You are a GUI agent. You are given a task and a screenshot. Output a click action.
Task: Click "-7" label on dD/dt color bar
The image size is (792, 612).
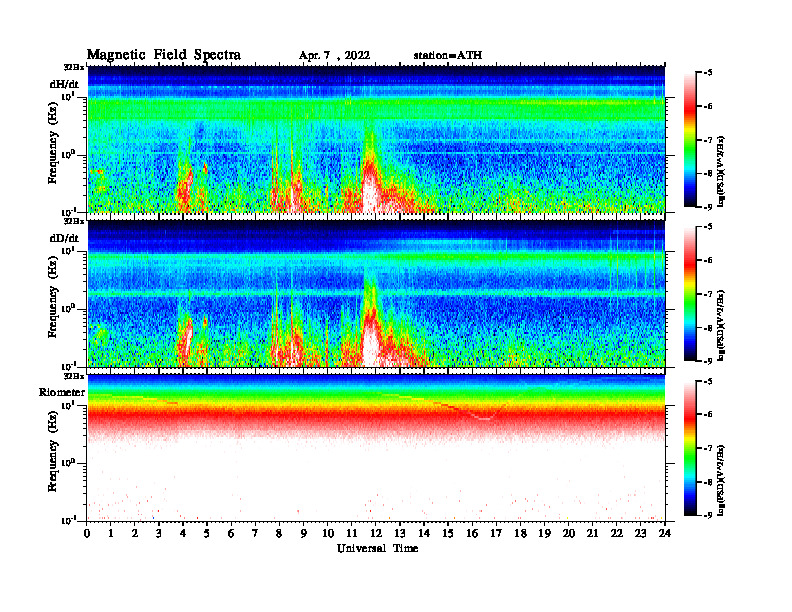point(708,293)
